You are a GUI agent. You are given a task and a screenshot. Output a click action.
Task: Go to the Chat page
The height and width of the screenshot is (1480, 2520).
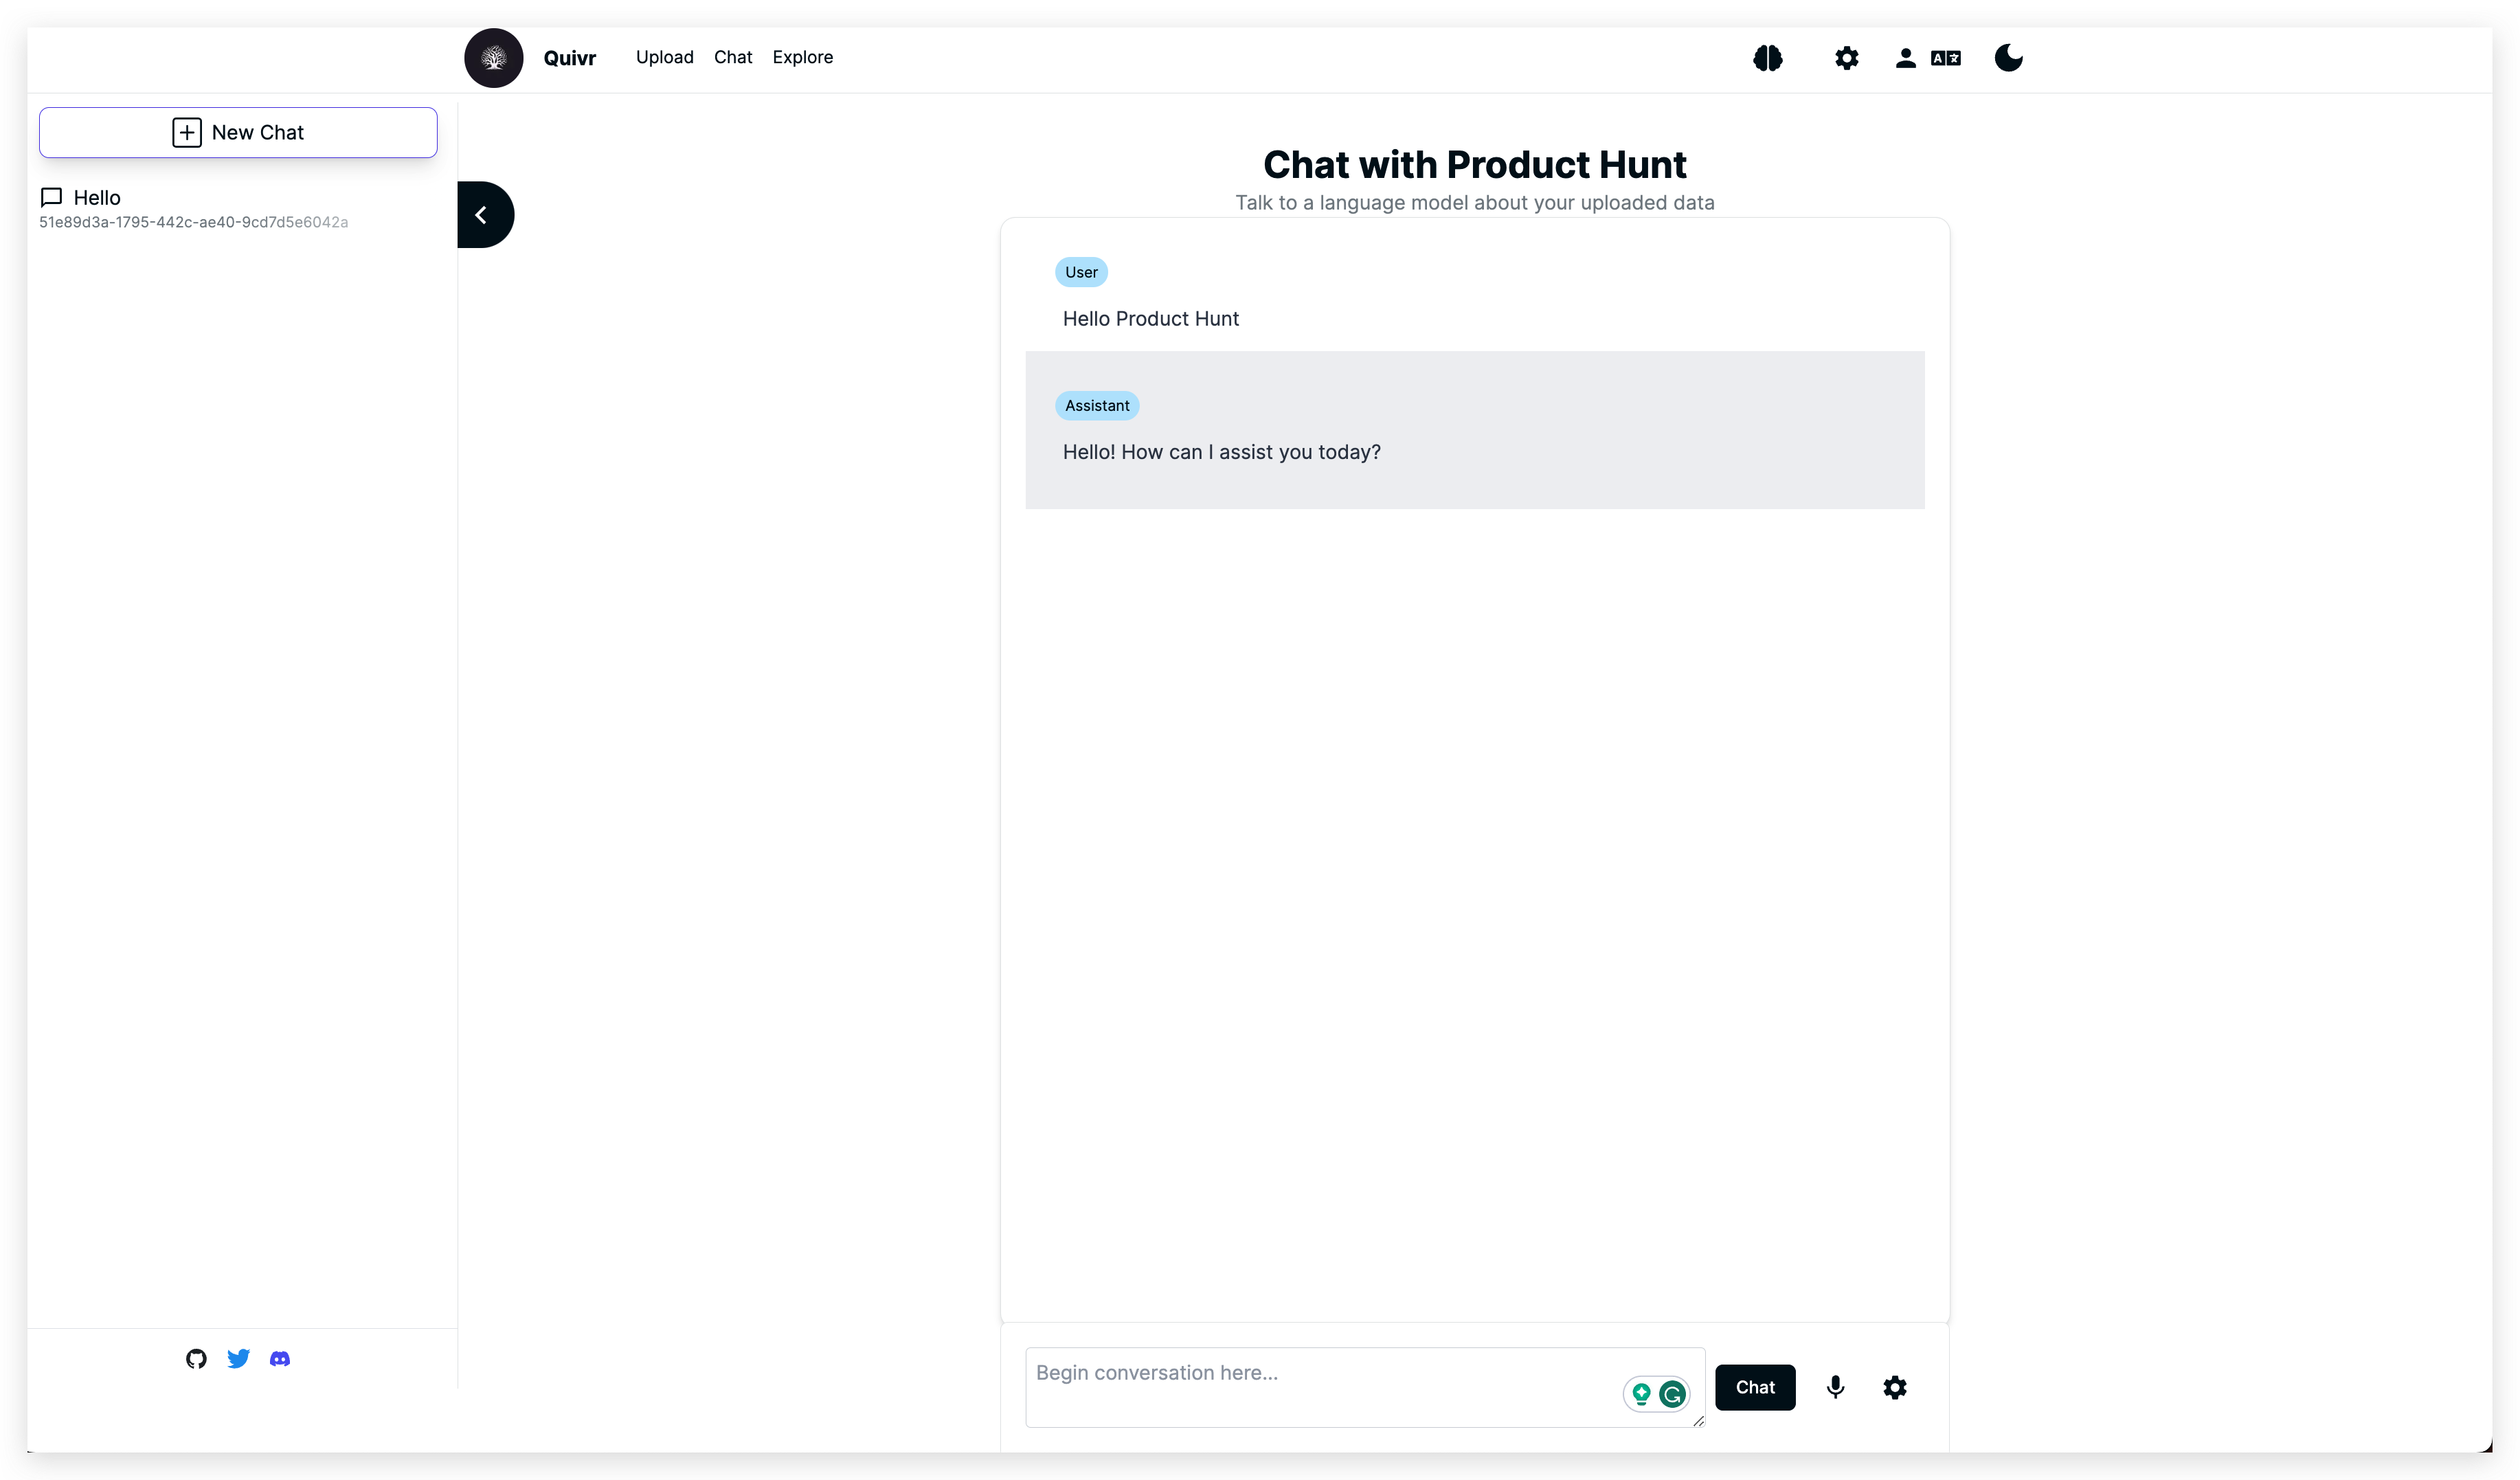click(733, 57)
